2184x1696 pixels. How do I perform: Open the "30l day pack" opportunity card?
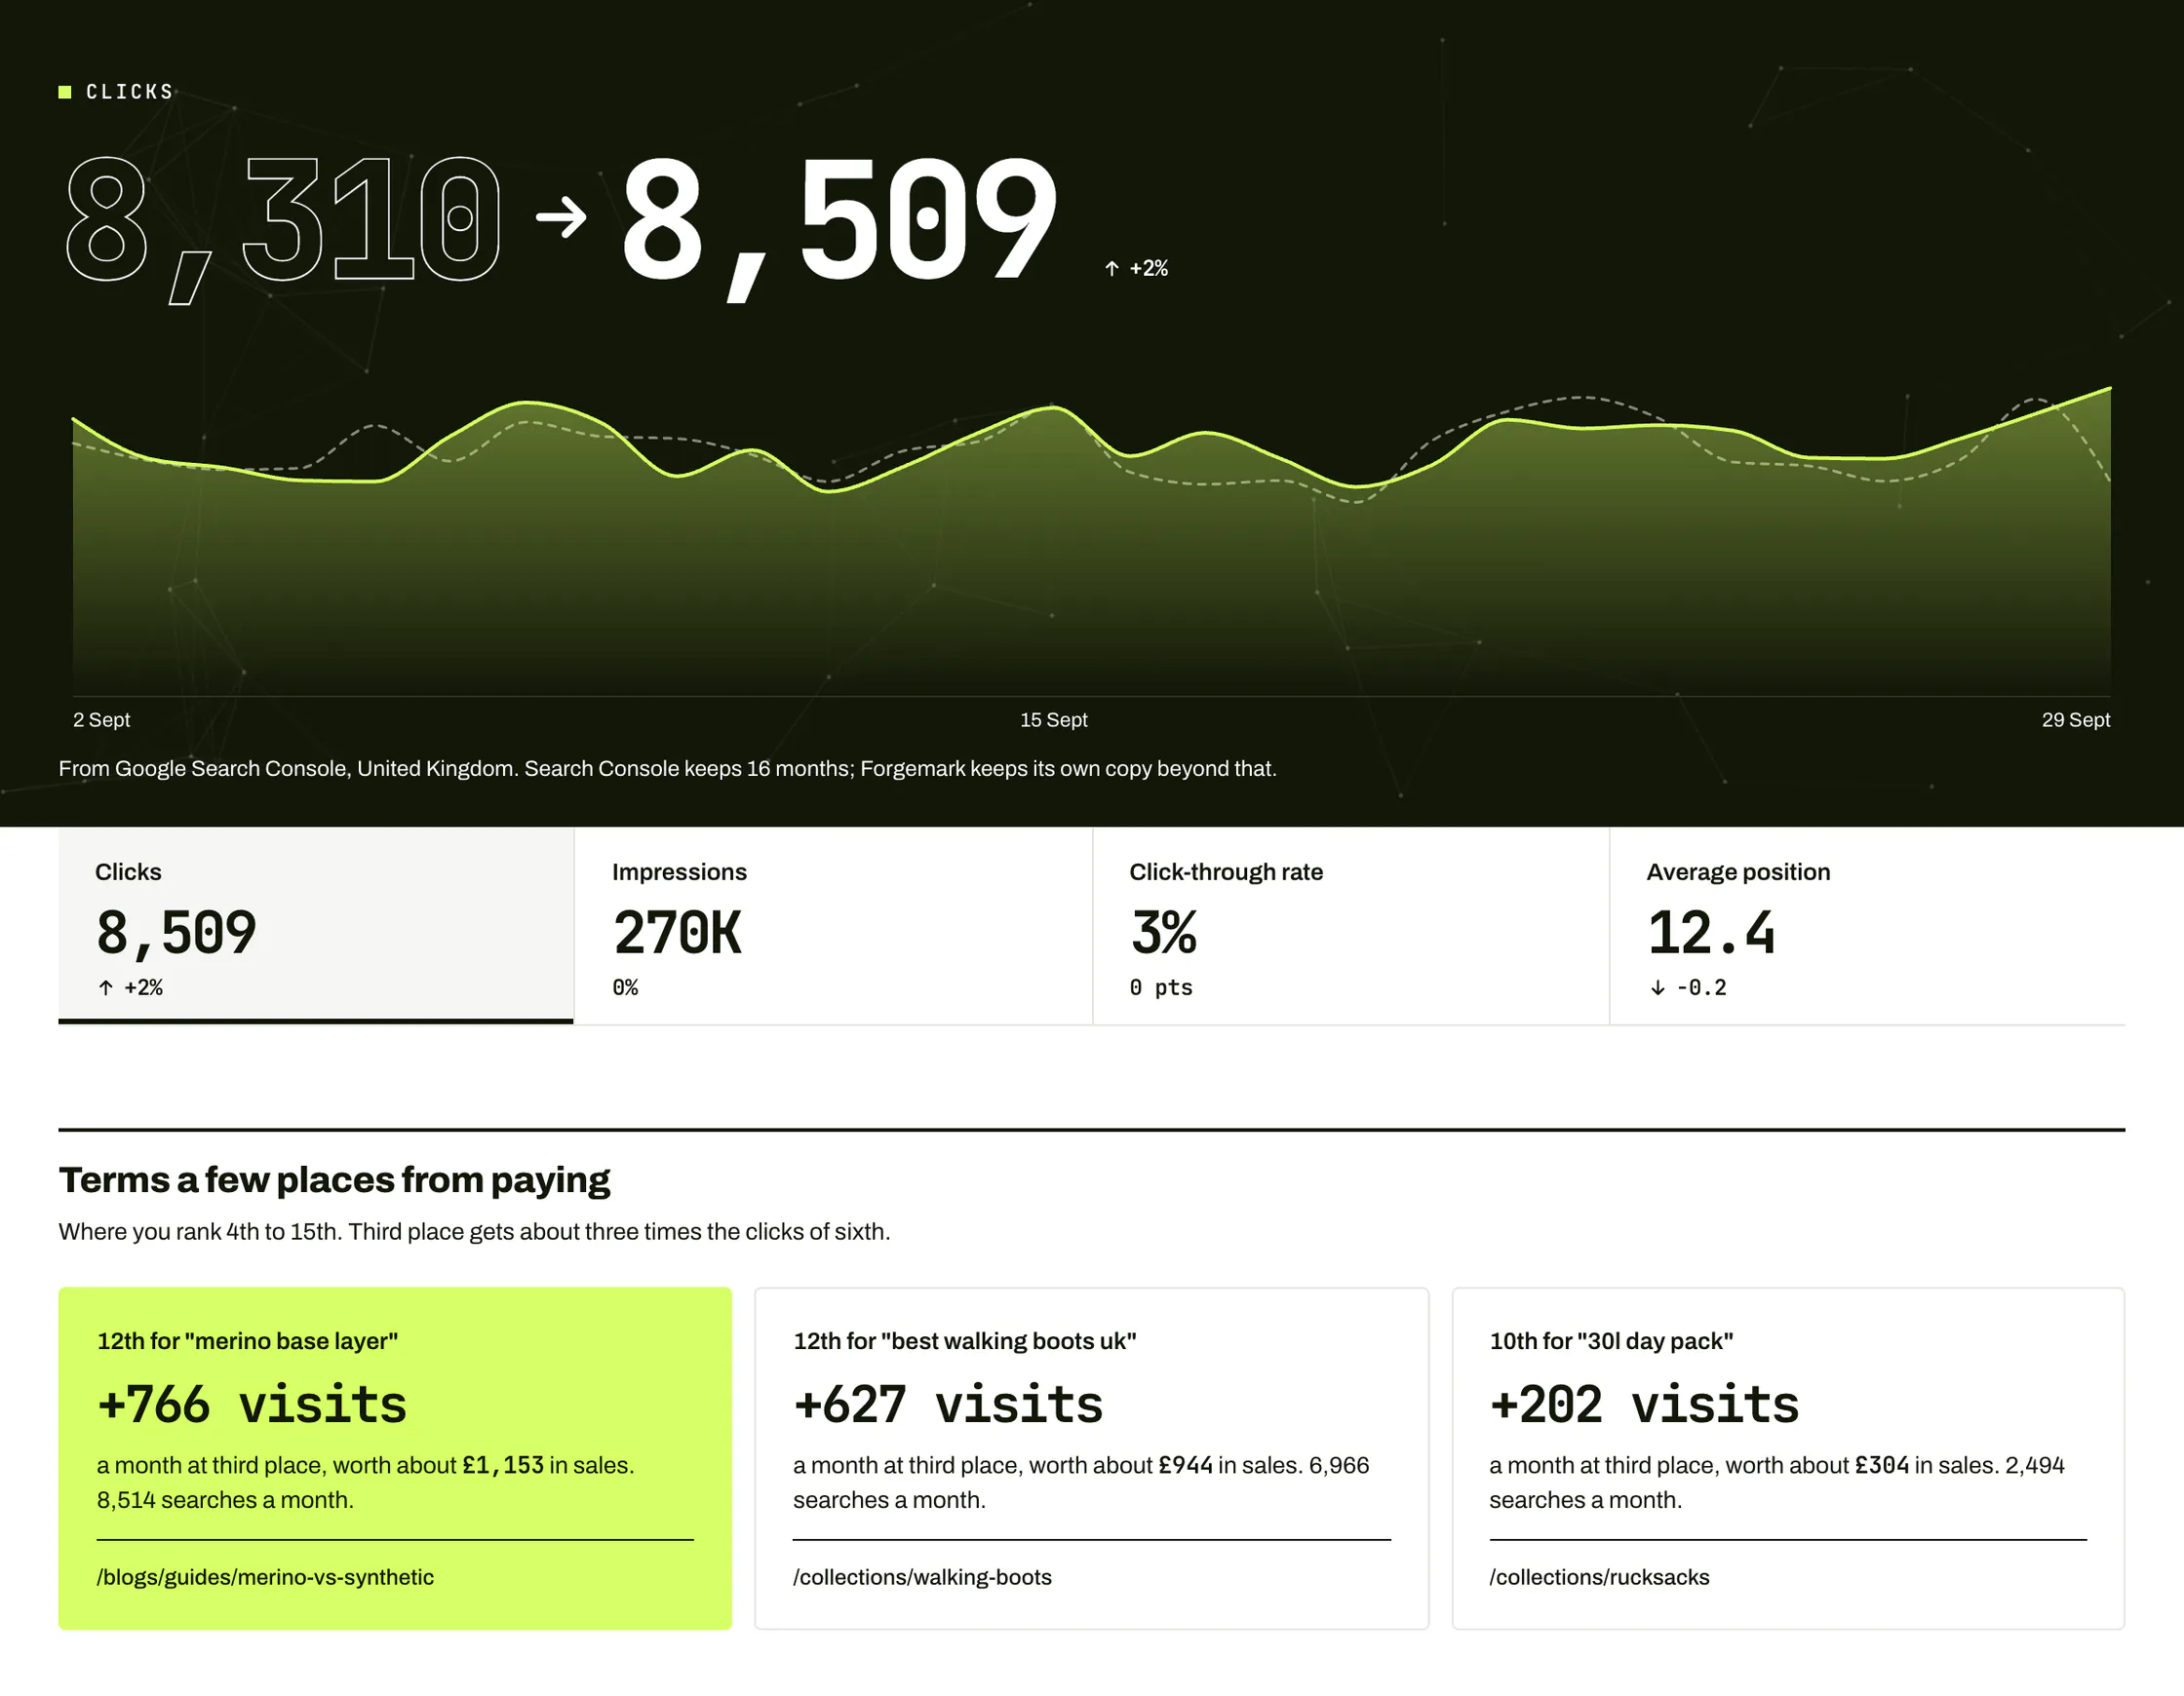[1788, 1458]
